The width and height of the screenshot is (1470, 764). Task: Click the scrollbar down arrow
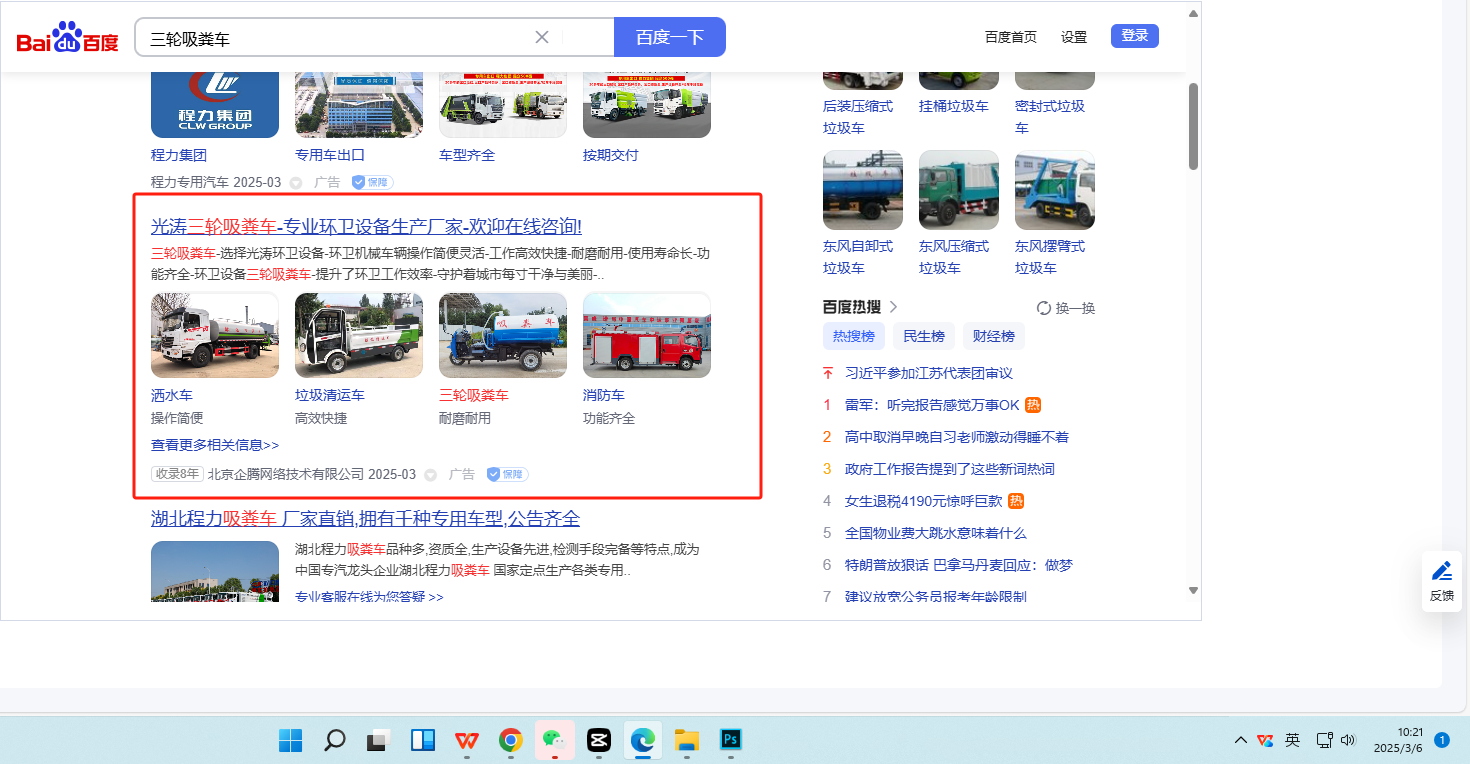click(1193, 590)
